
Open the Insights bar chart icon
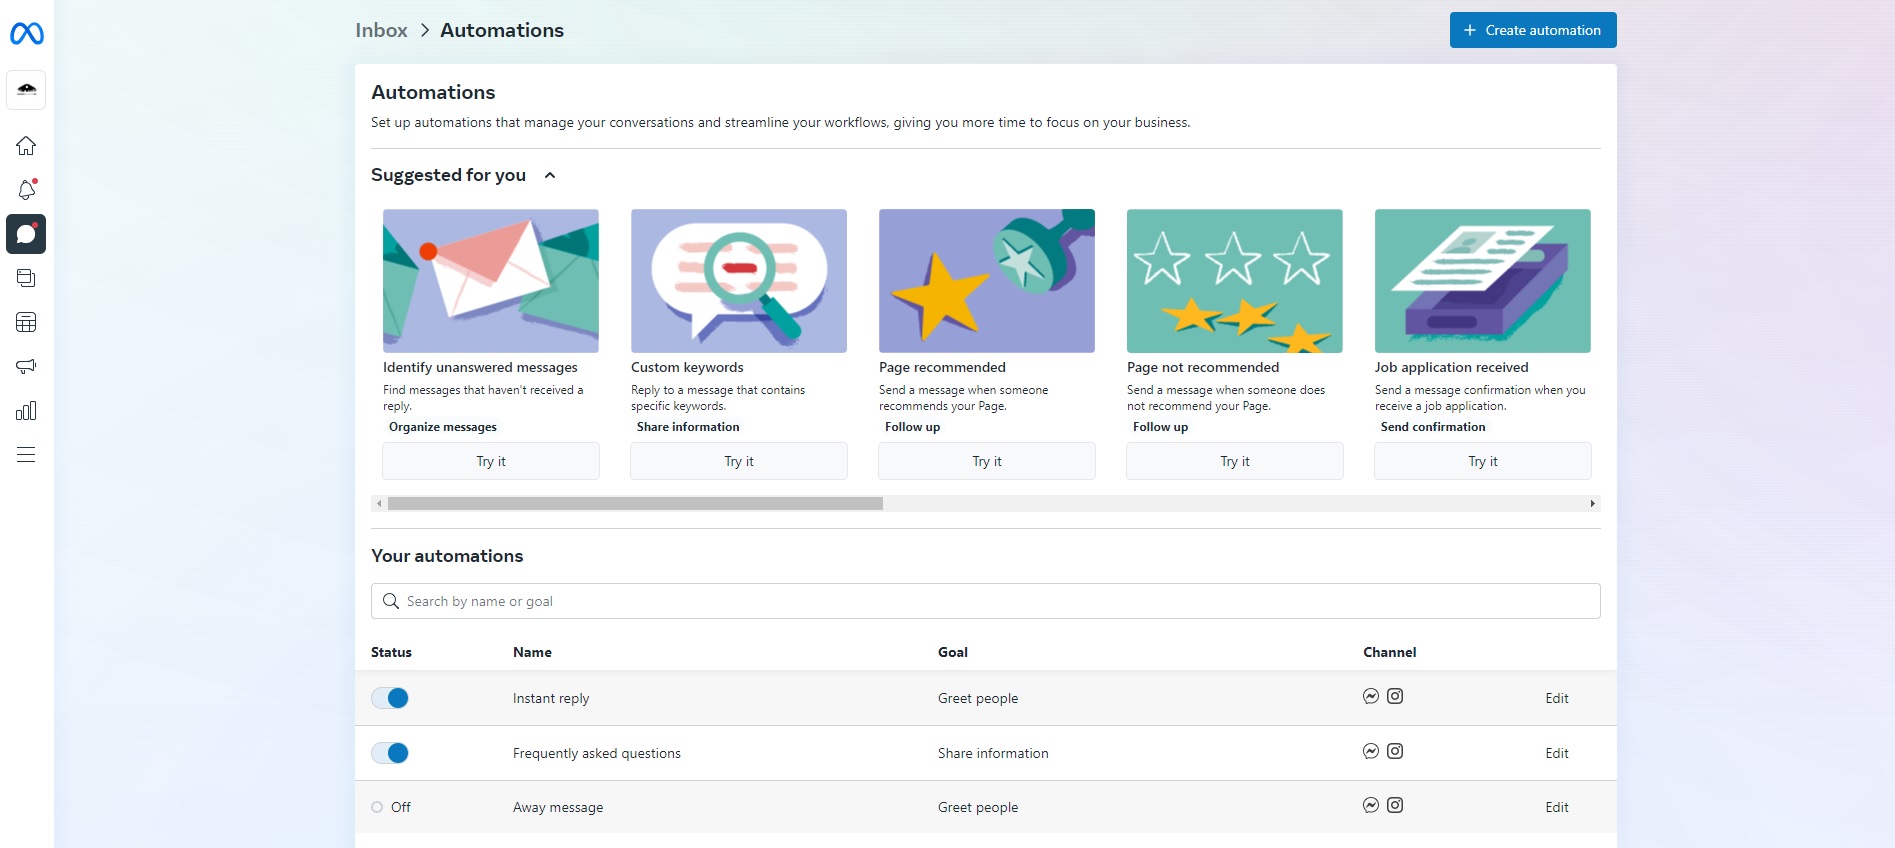(26, 411)
